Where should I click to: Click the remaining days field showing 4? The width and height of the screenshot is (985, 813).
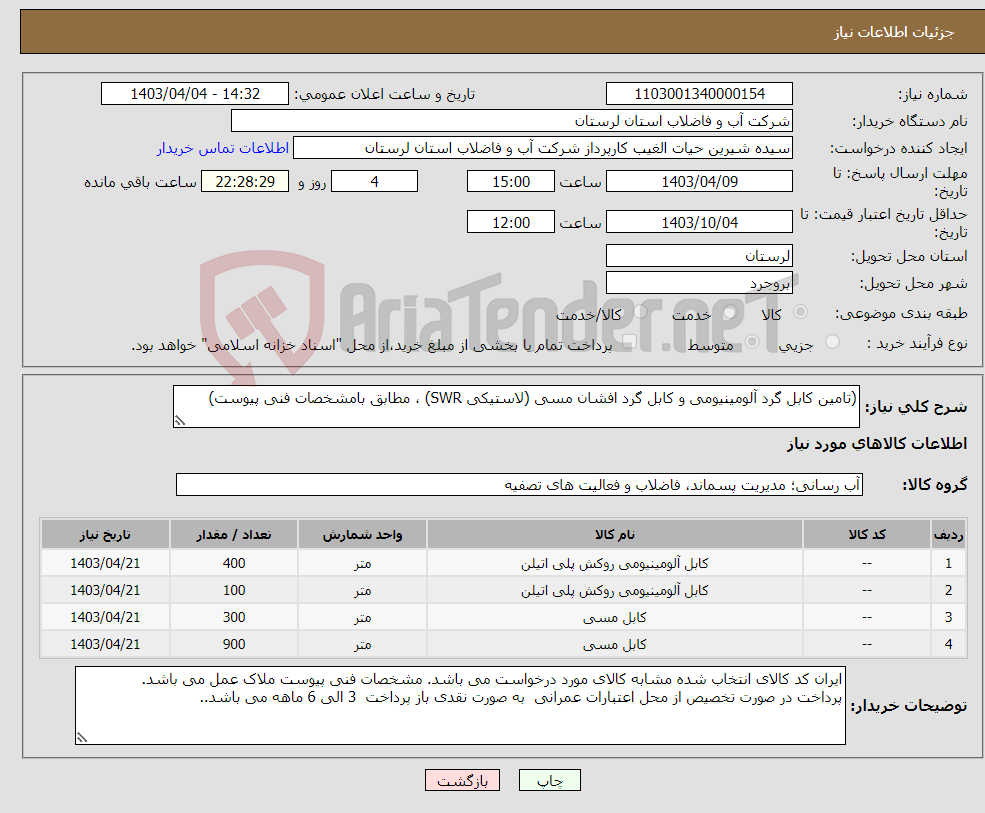[374, 182]
